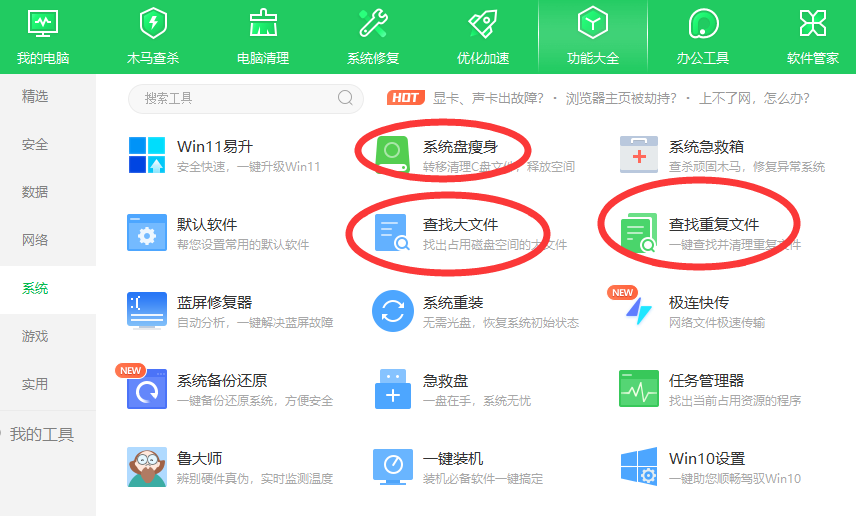The width and height of the screenshot is (856, 516).
Task: Click the 急救盘 title text
Action: click(445, 381)
